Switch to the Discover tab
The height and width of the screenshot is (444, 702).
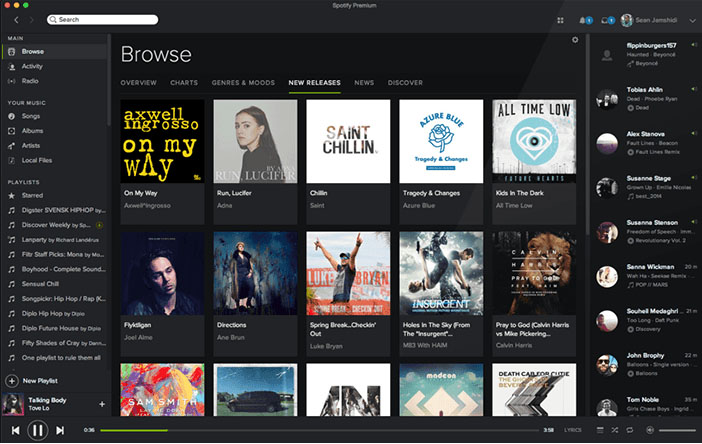tap(405, 83)
